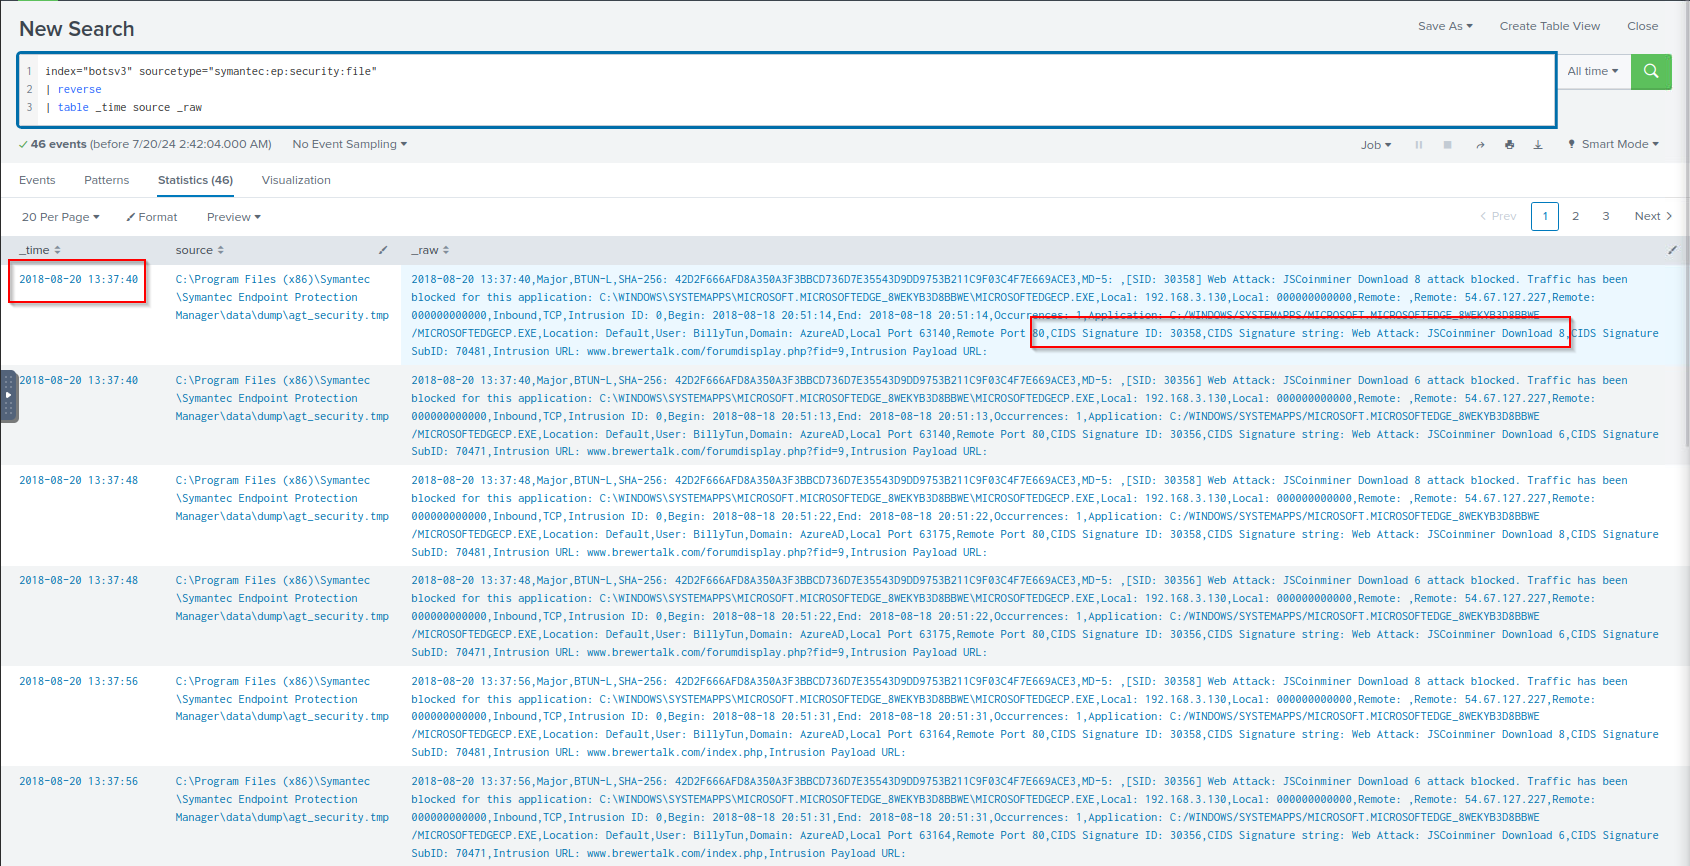1690x866 pixels.
Task: Run search with green magnifier button
Action: click(x=1650, y=71)
